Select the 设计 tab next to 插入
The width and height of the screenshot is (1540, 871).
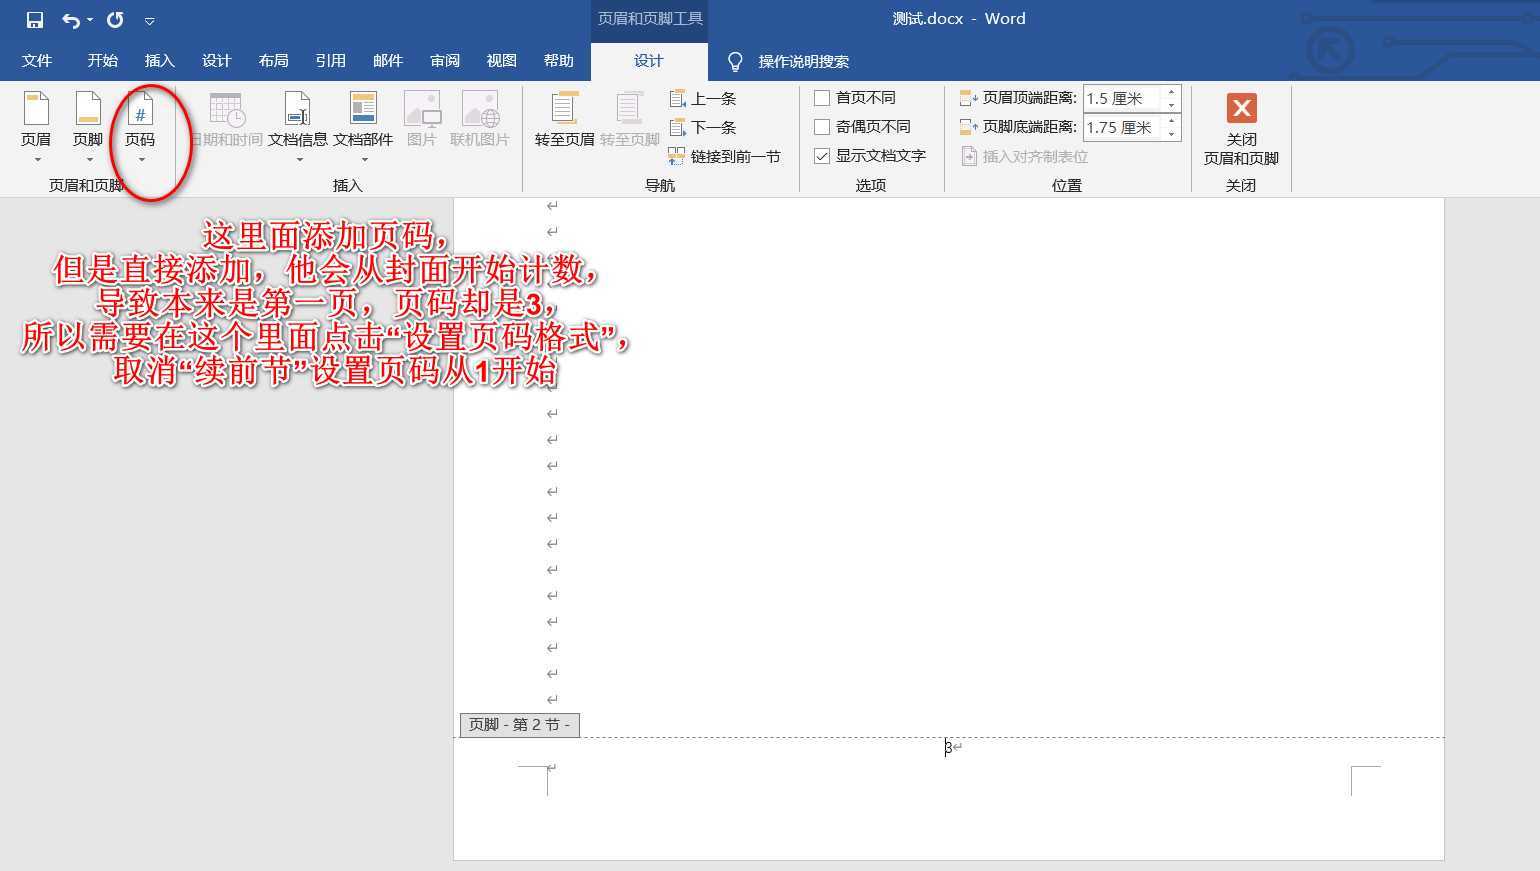click(x=217, y=61)
